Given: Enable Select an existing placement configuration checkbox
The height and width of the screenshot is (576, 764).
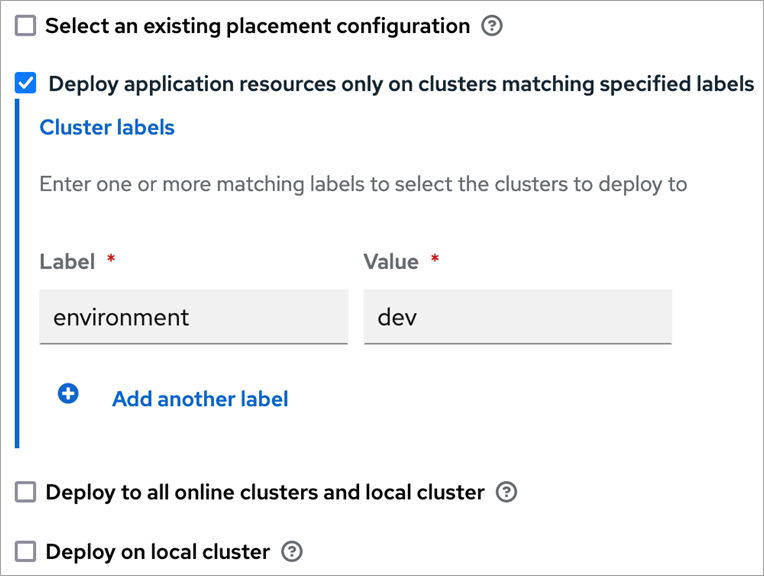Looking at the screenshot, I should tap(25, 26).
